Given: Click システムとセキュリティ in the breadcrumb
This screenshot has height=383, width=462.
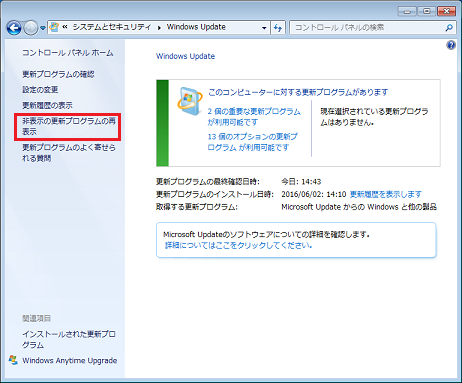Looking at the screenshot, I should point(112,27).
